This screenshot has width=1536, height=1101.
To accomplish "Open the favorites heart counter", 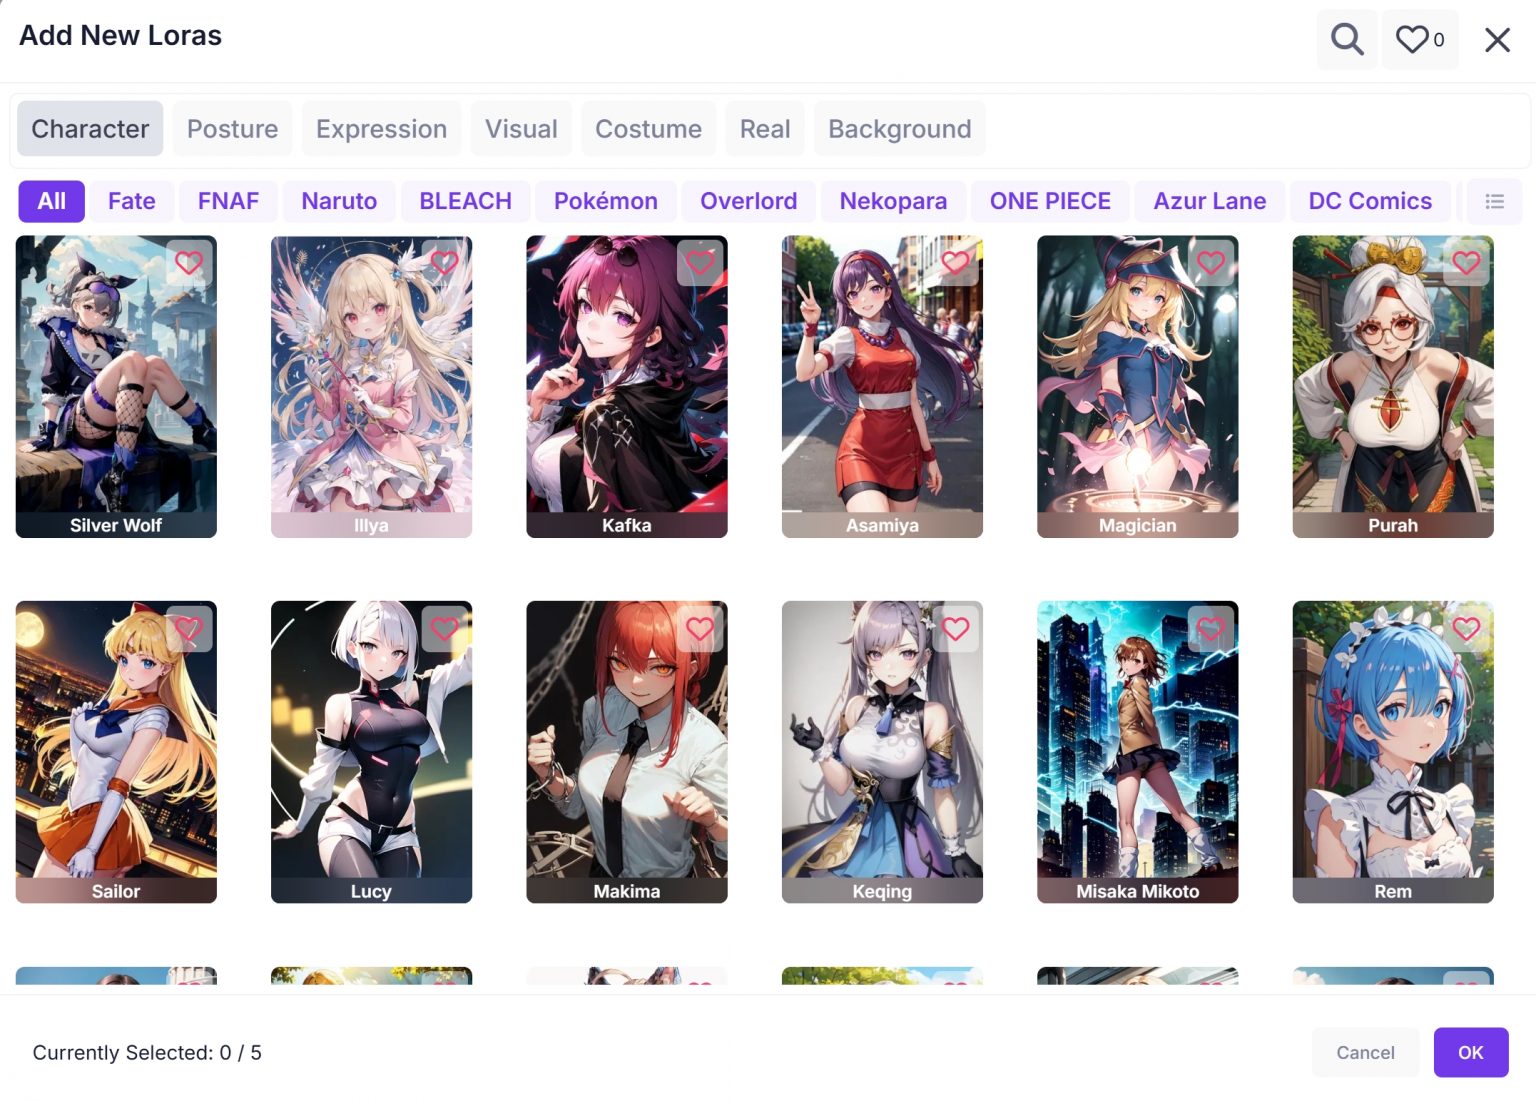I will tap(1420, 39).
